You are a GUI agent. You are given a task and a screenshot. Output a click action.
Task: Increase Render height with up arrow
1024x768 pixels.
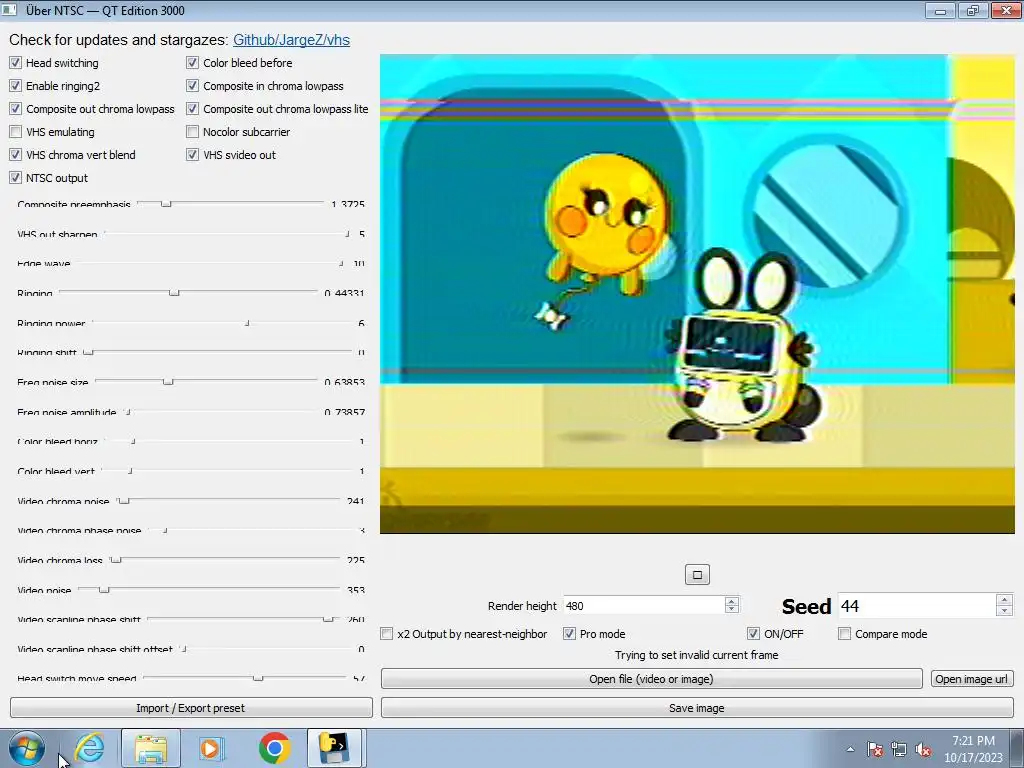click(731, 601)
